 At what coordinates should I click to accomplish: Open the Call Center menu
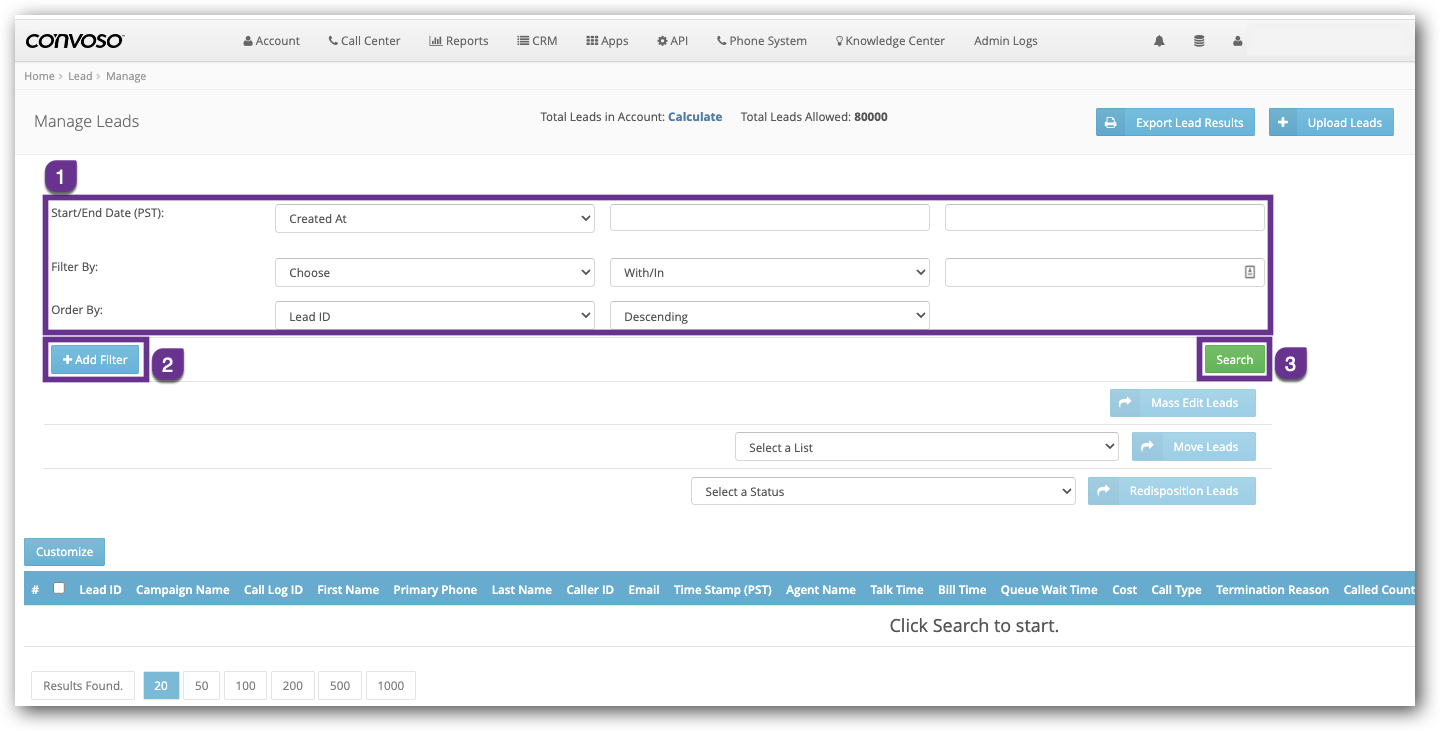click(x=364, y=41)
